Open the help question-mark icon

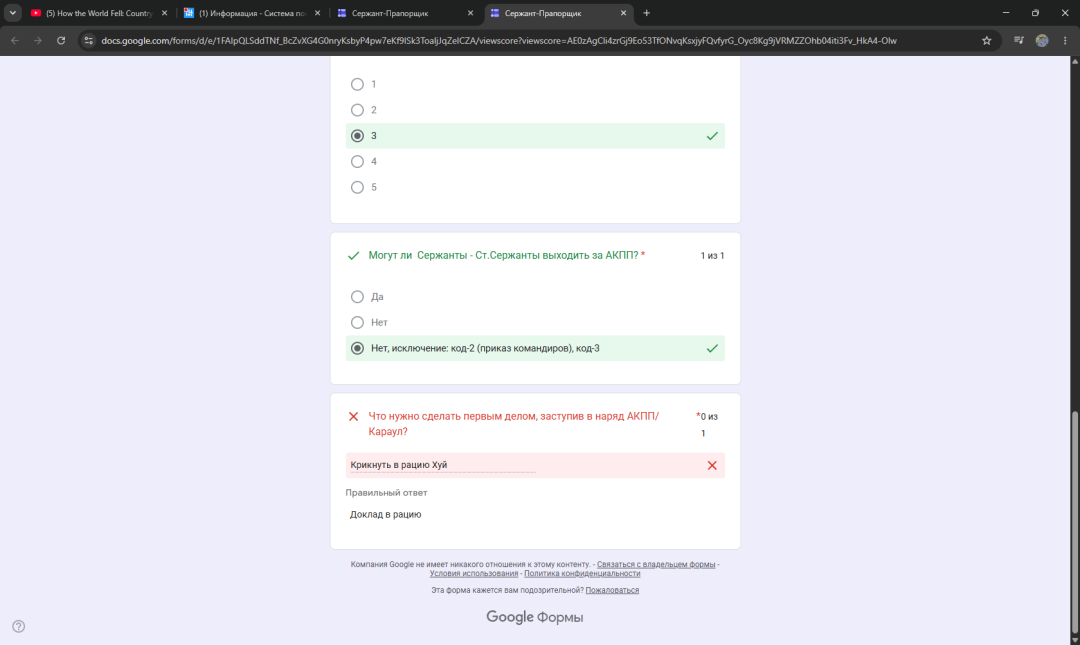[19, 626]
